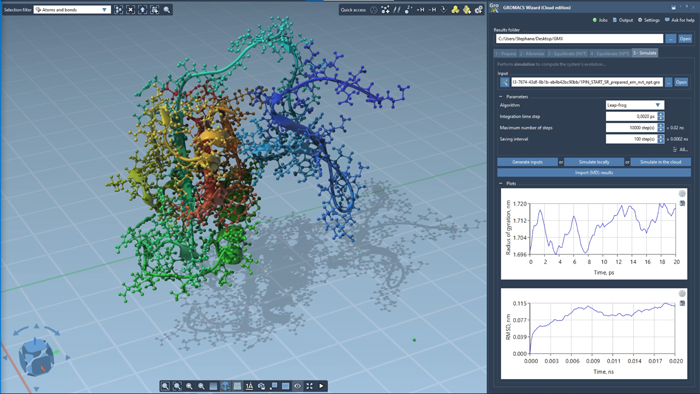Click the magnifier search icon beside the selection filter
700x394 pixels.
(167, 9)
